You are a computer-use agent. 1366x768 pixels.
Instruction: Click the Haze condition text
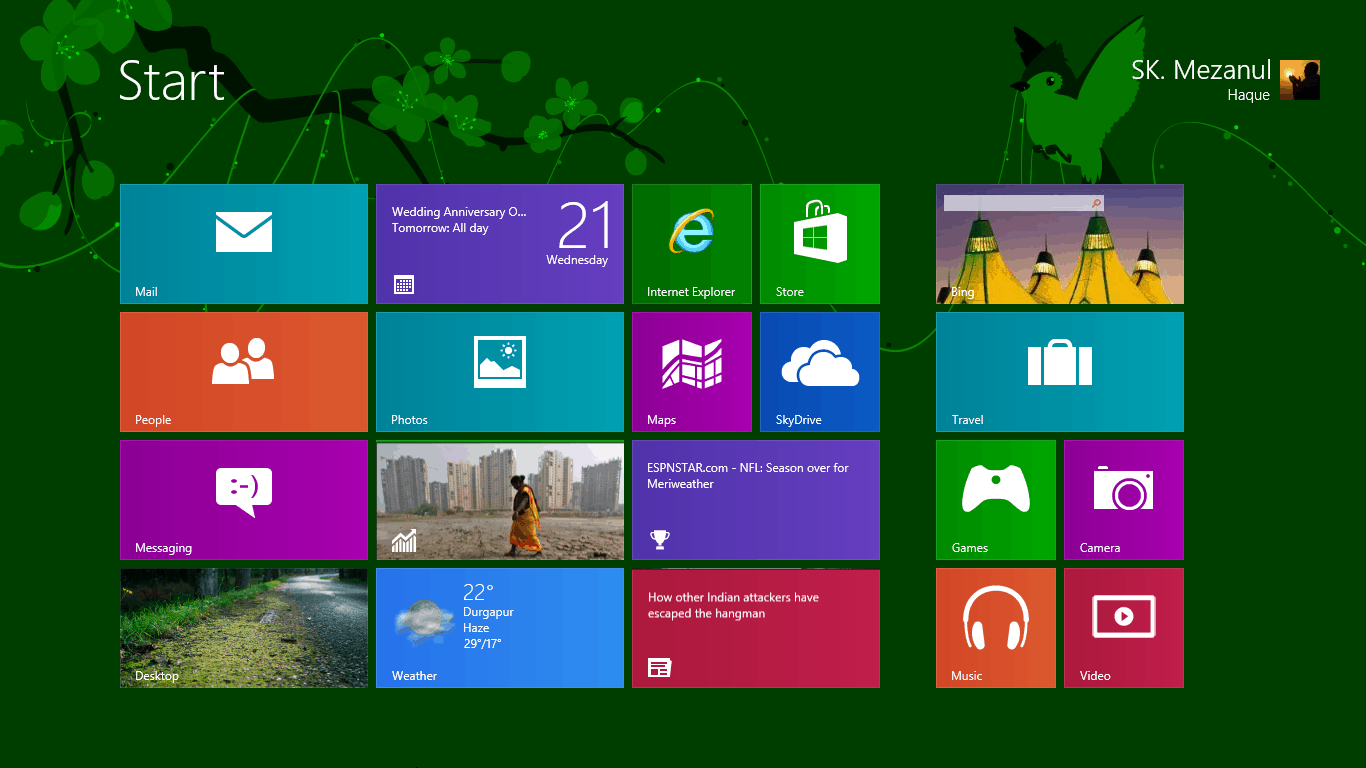(476, 628)
